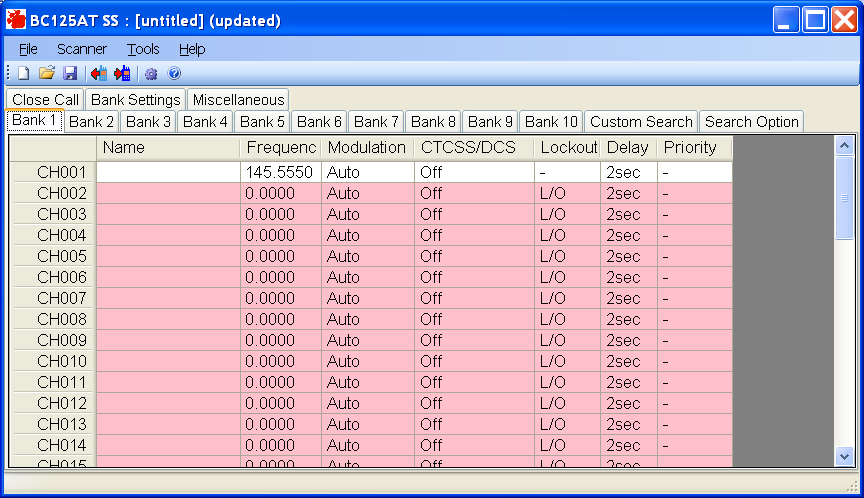Open the Tools menu
The height and width of the screenshot is (498, 864).
click(x=143, y=49)
